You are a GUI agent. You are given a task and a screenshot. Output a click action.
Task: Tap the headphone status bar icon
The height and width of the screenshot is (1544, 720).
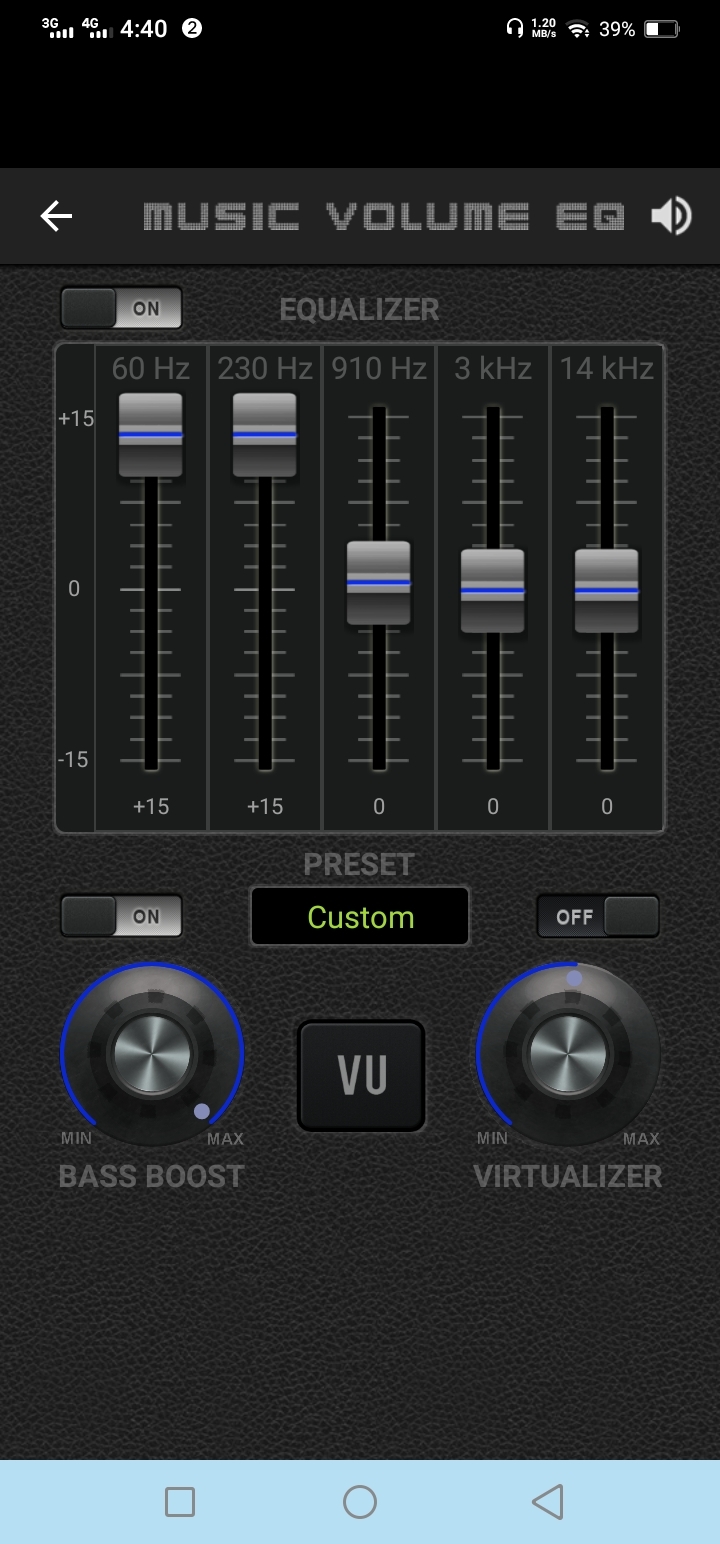pos(515,29)
